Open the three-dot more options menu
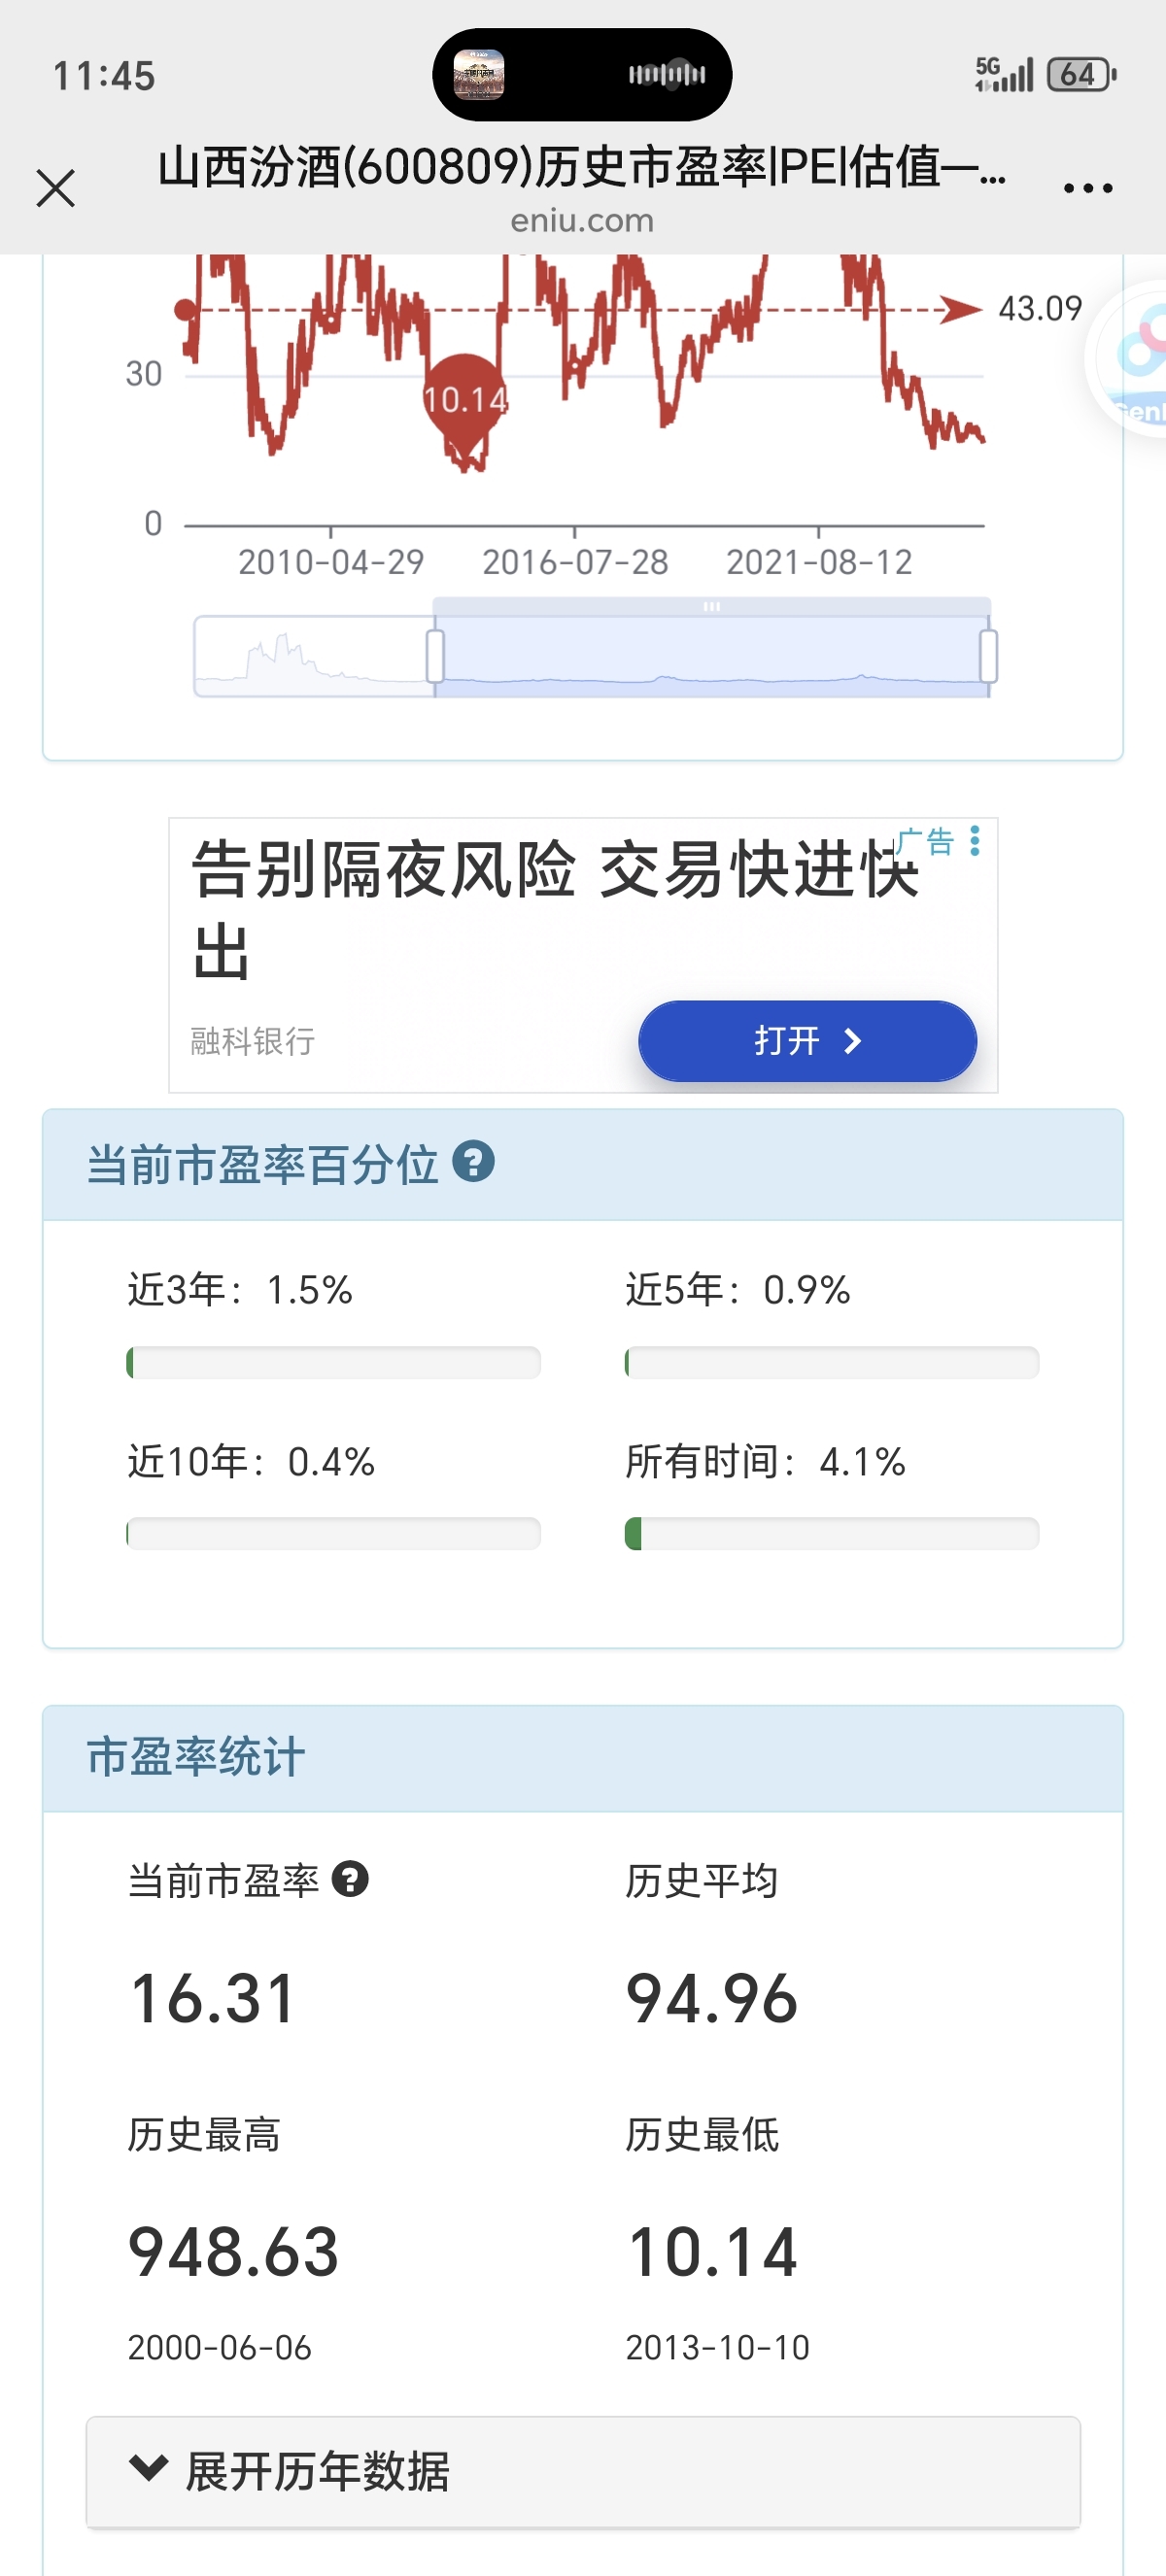This screenshot has width=1166, height=2576. click(x=1088, y=188)
